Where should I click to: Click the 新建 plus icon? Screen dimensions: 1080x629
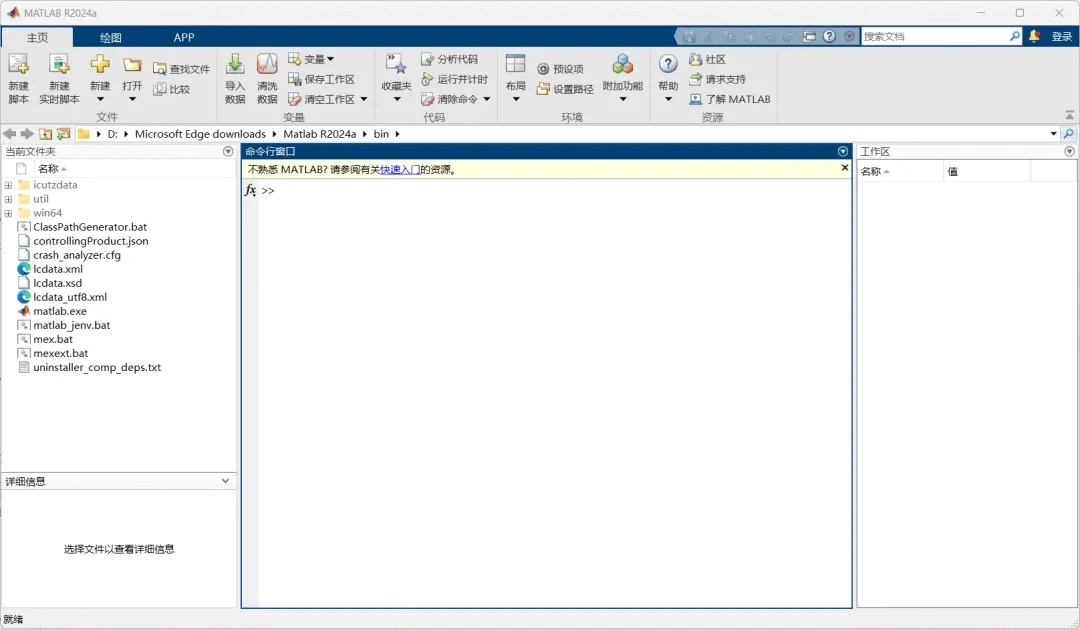coord(100,65)
